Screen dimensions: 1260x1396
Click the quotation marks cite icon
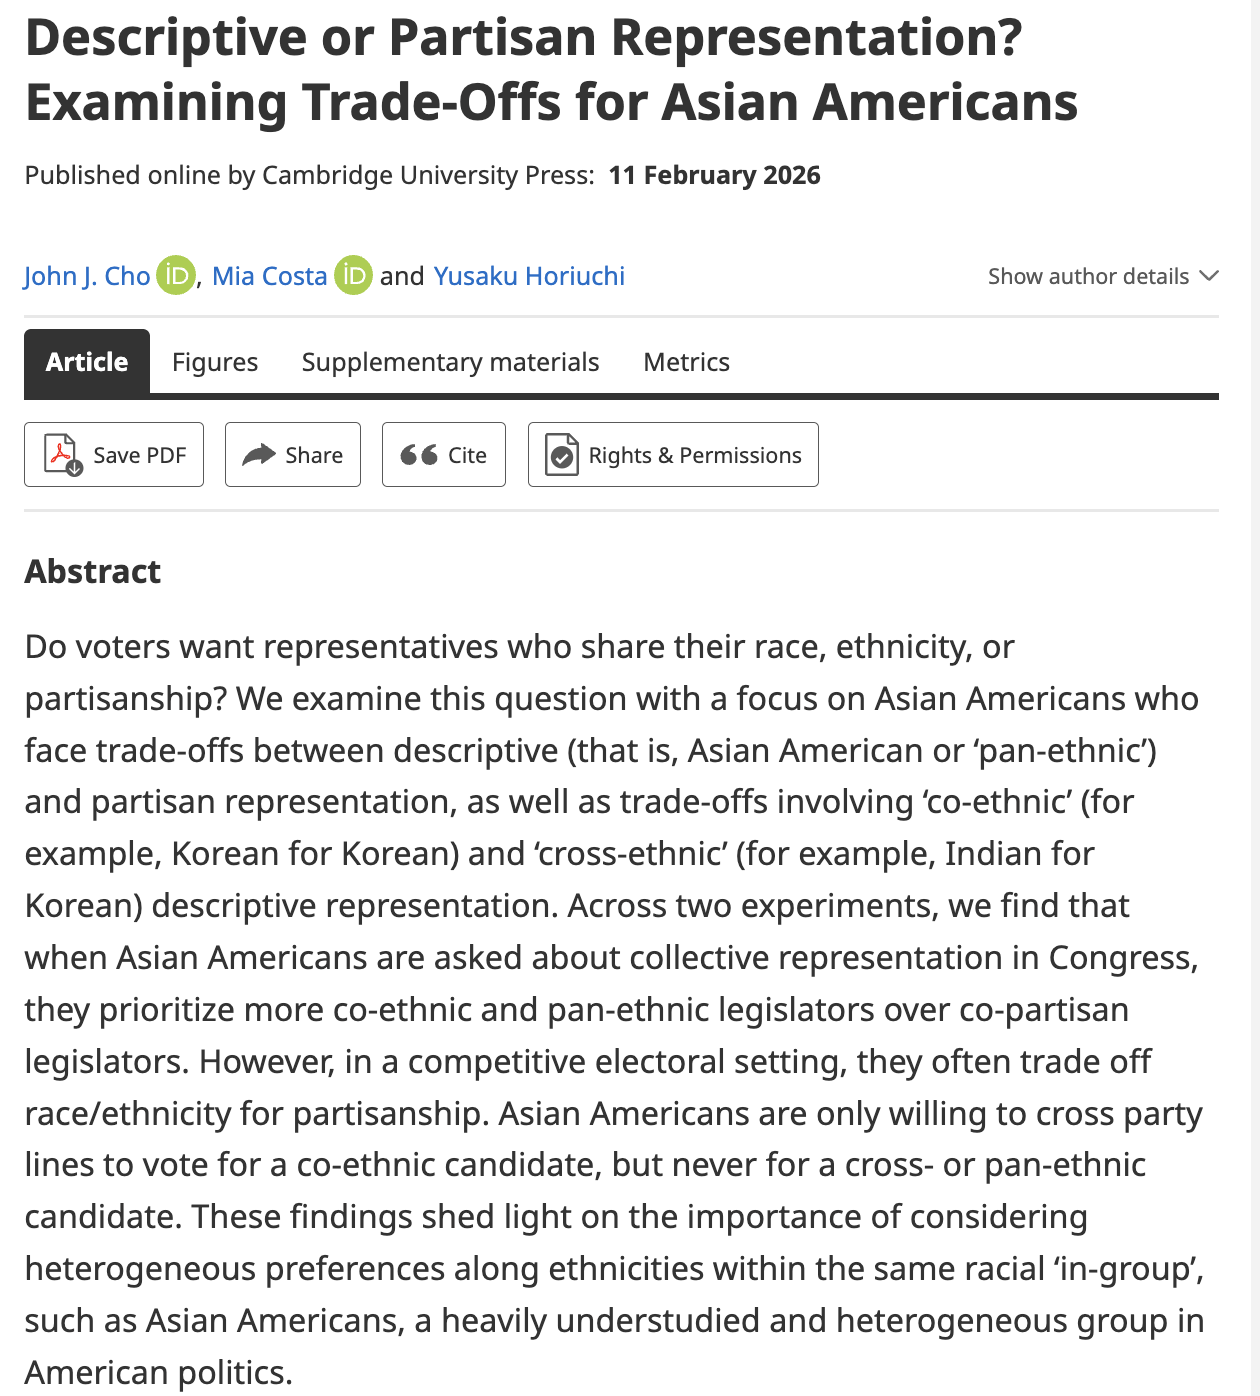(x=419, y=455)
